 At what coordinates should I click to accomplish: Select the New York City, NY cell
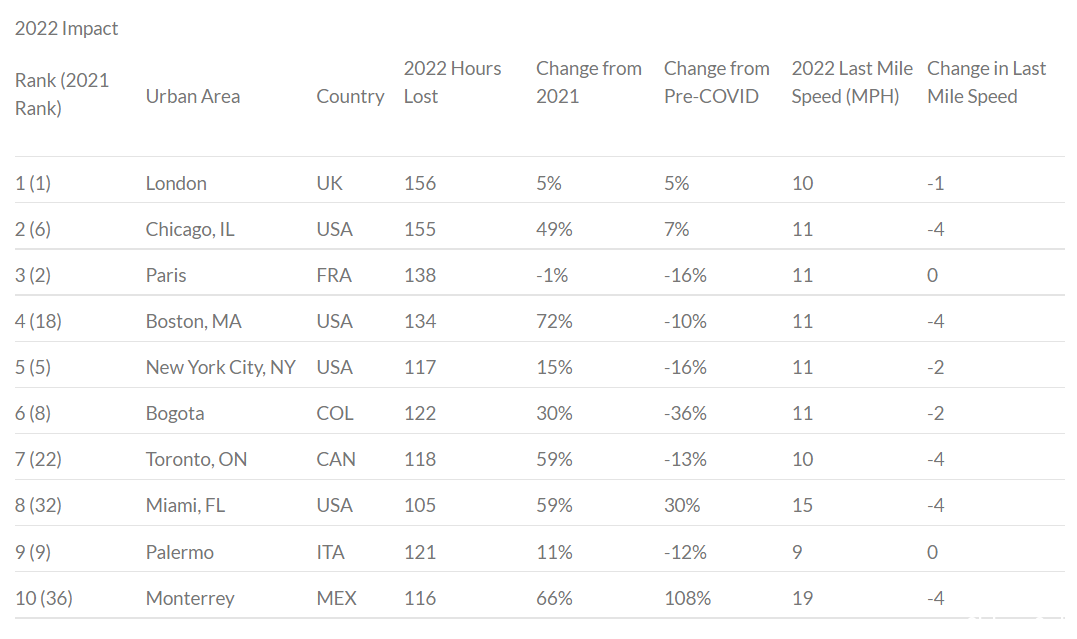pos(220,368)
